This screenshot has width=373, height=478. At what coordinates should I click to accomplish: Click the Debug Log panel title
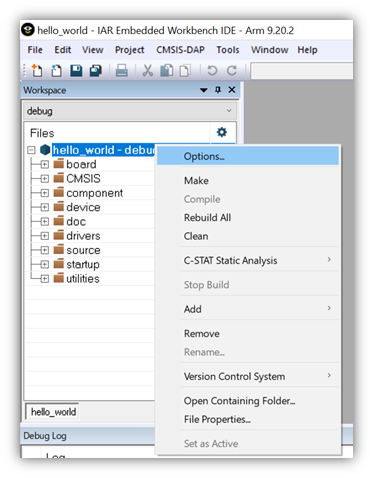coord(45,436)
